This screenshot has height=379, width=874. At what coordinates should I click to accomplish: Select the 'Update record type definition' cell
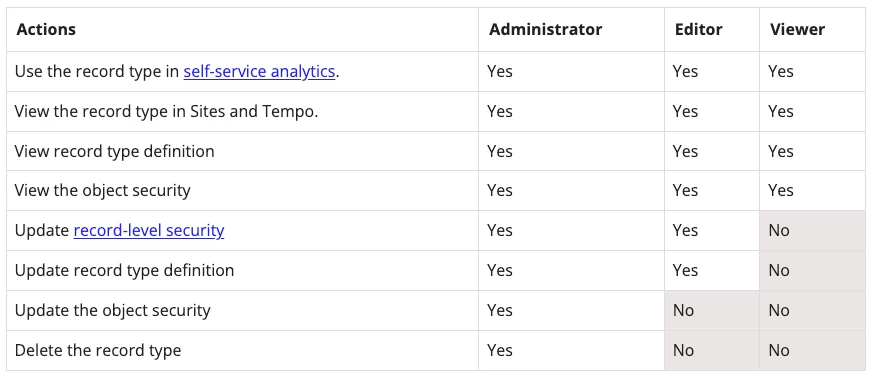coord(242,270)
